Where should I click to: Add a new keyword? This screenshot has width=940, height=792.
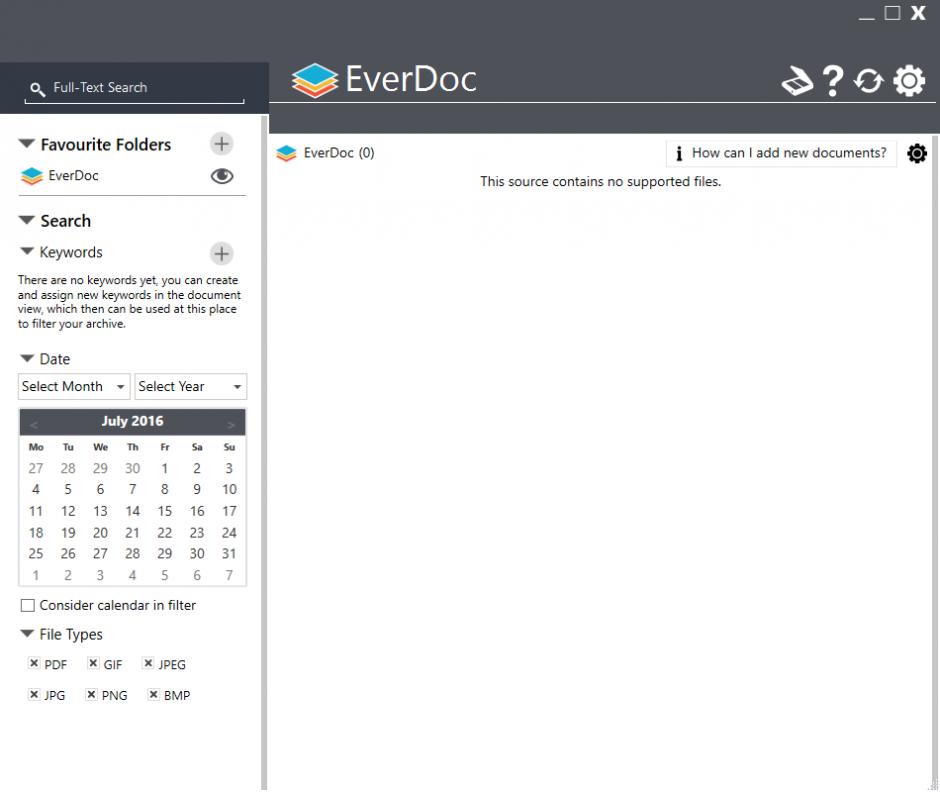tap(221, 254)
